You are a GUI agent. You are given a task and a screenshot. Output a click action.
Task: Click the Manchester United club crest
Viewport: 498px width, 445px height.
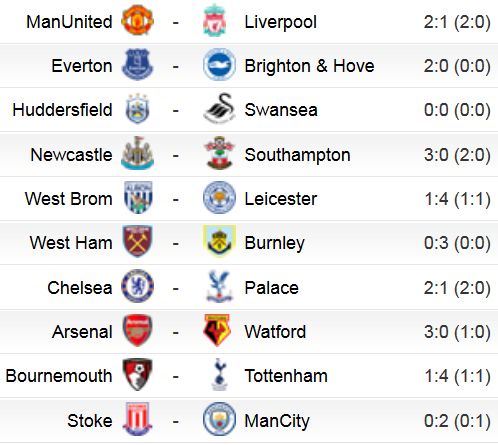click(137, 20)
